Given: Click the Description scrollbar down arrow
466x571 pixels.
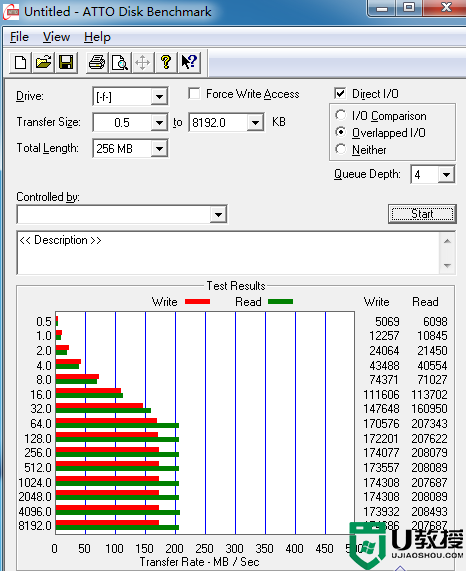Looking at the screenshot, I should tap(447, 266).
